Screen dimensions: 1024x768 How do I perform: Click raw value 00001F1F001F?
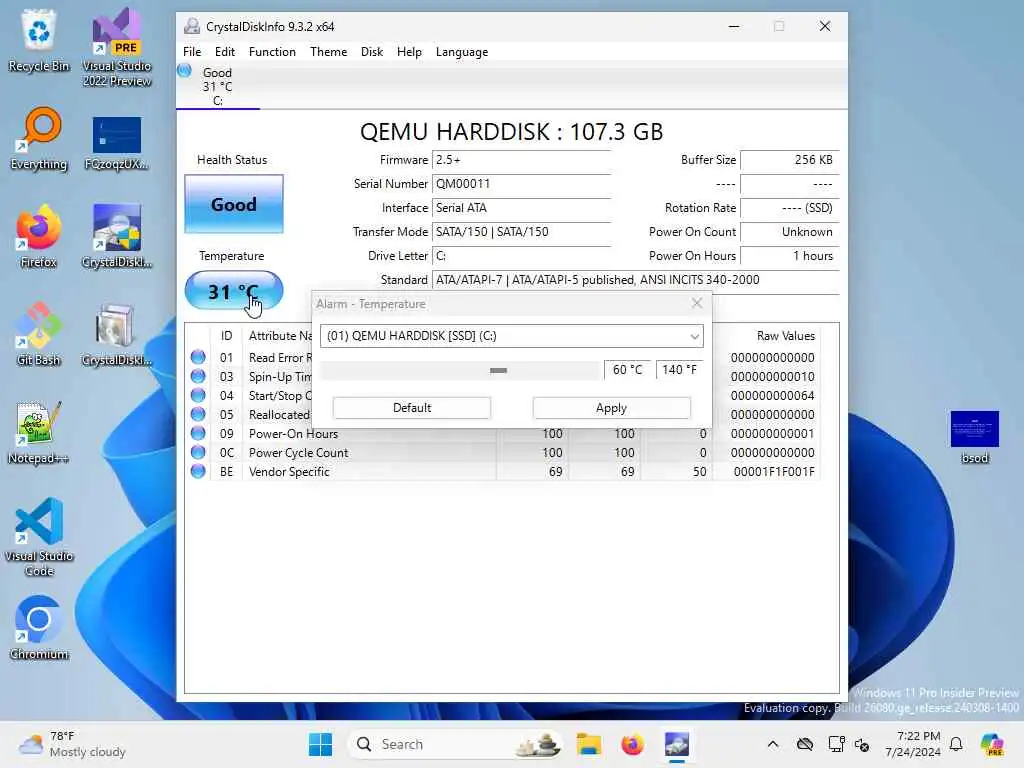pyautogui.click(x=774, y=472)
